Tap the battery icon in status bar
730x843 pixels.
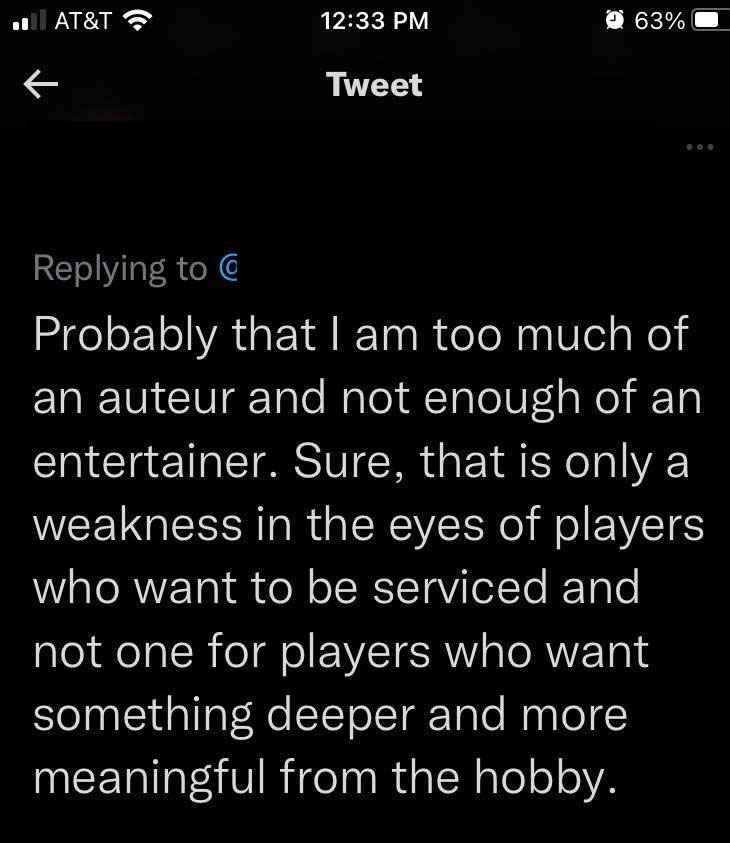707,20
